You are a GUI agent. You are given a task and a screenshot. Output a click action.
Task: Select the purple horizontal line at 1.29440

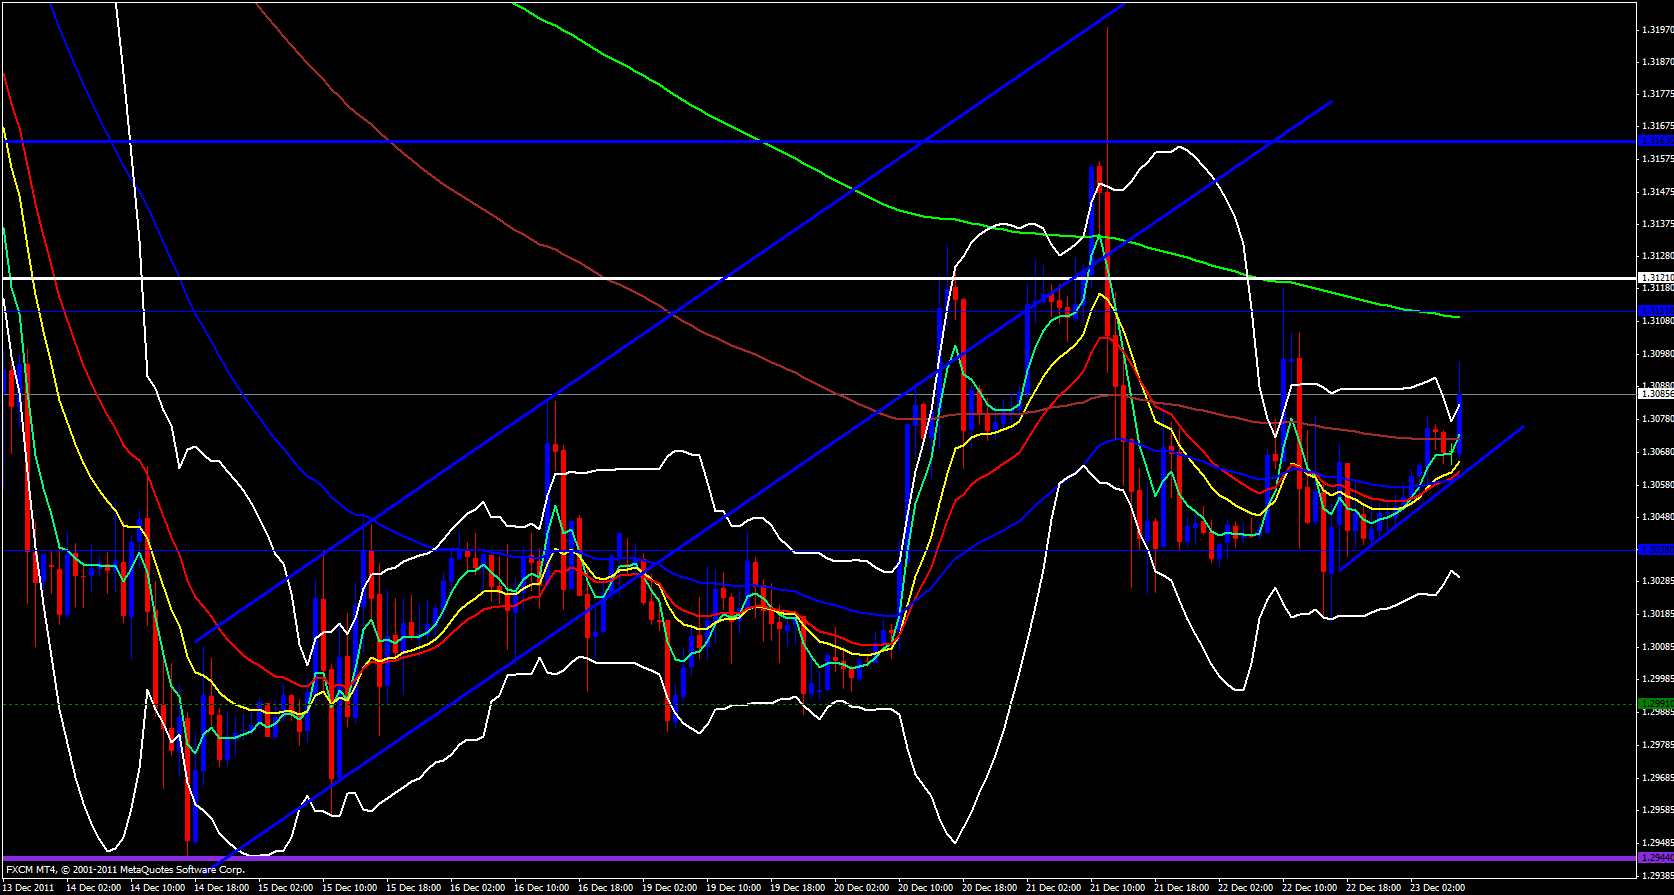[818, 858]
